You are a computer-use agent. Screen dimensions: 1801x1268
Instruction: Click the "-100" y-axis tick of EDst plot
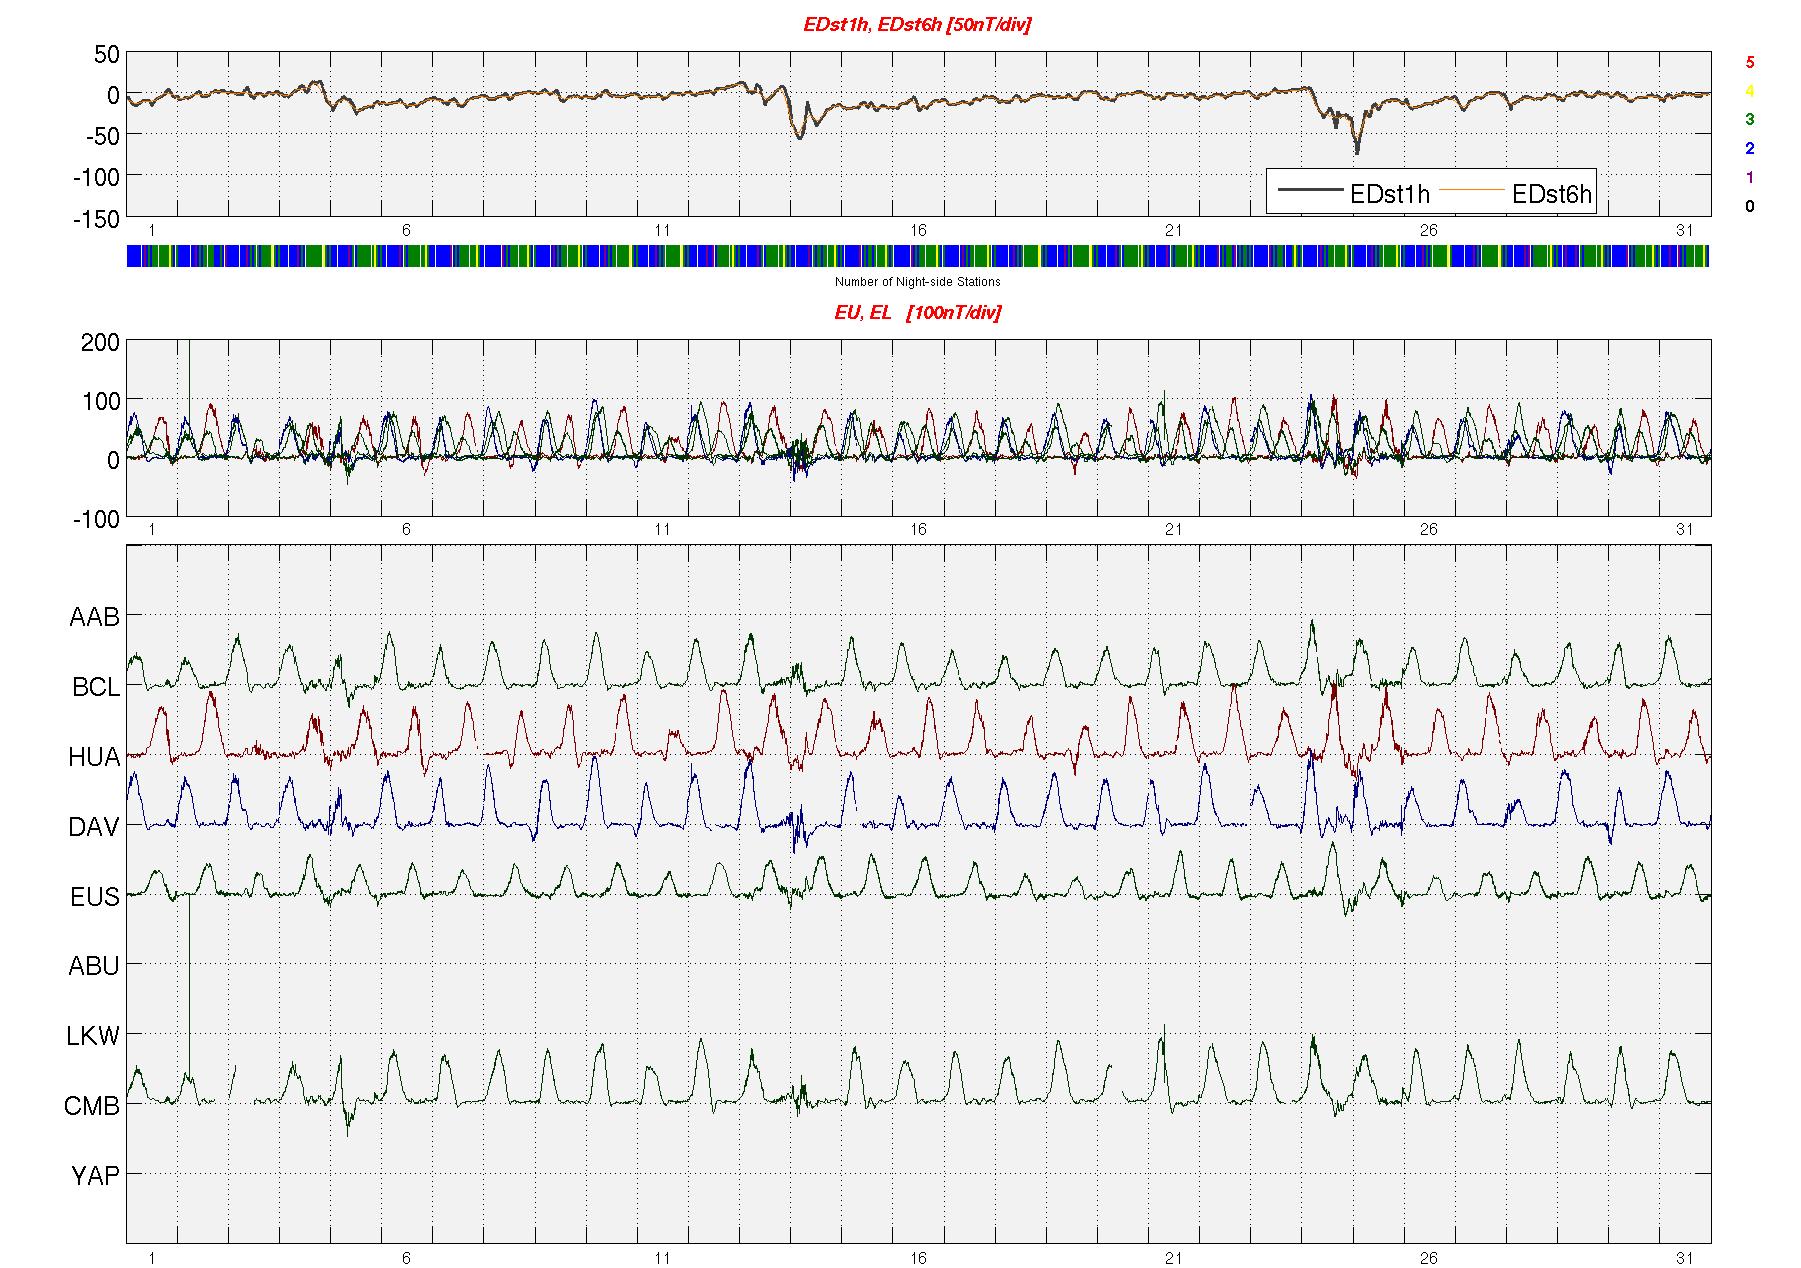95,178
